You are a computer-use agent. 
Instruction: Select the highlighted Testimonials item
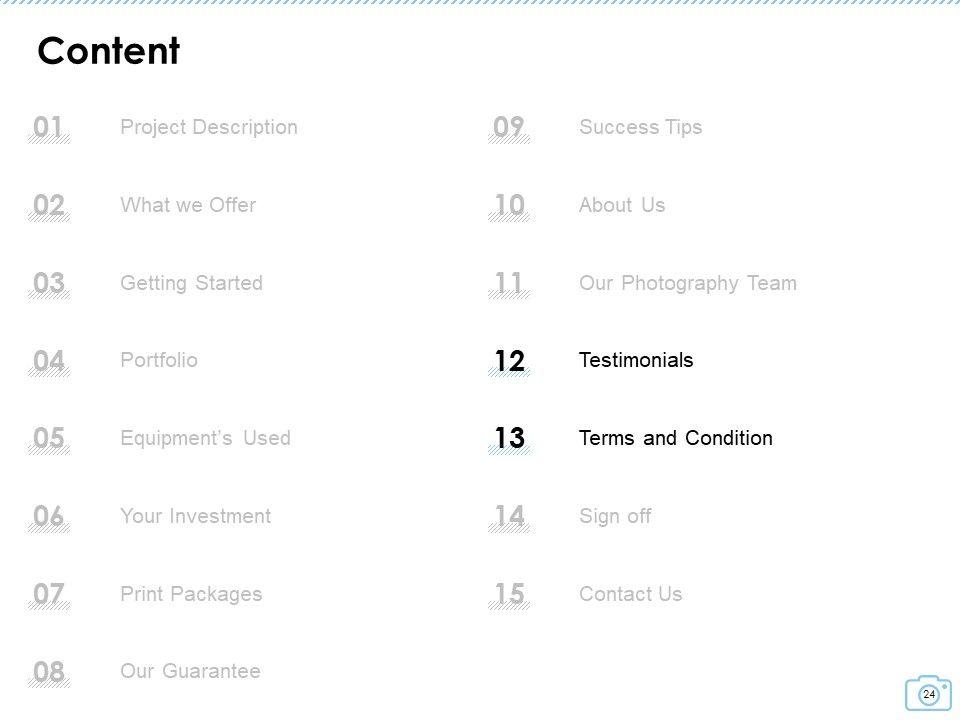pos(635,360)
